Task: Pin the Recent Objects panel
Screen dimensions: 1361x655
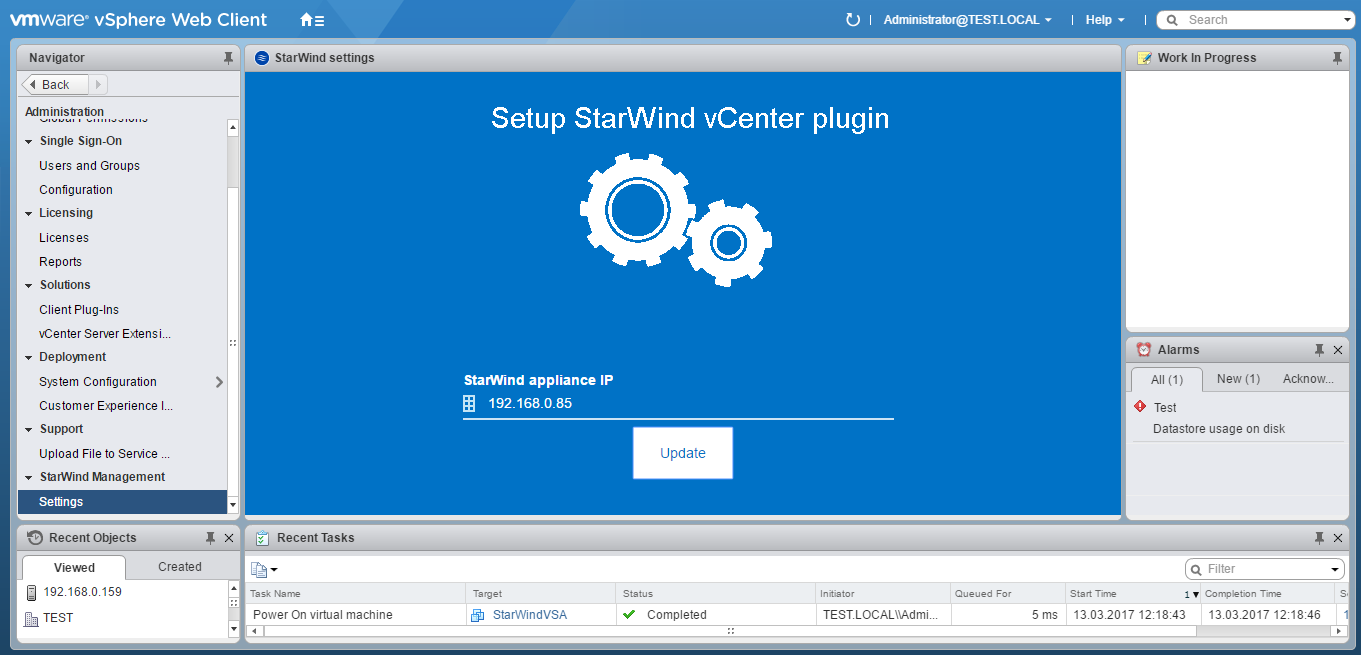Action: (210, 538)
